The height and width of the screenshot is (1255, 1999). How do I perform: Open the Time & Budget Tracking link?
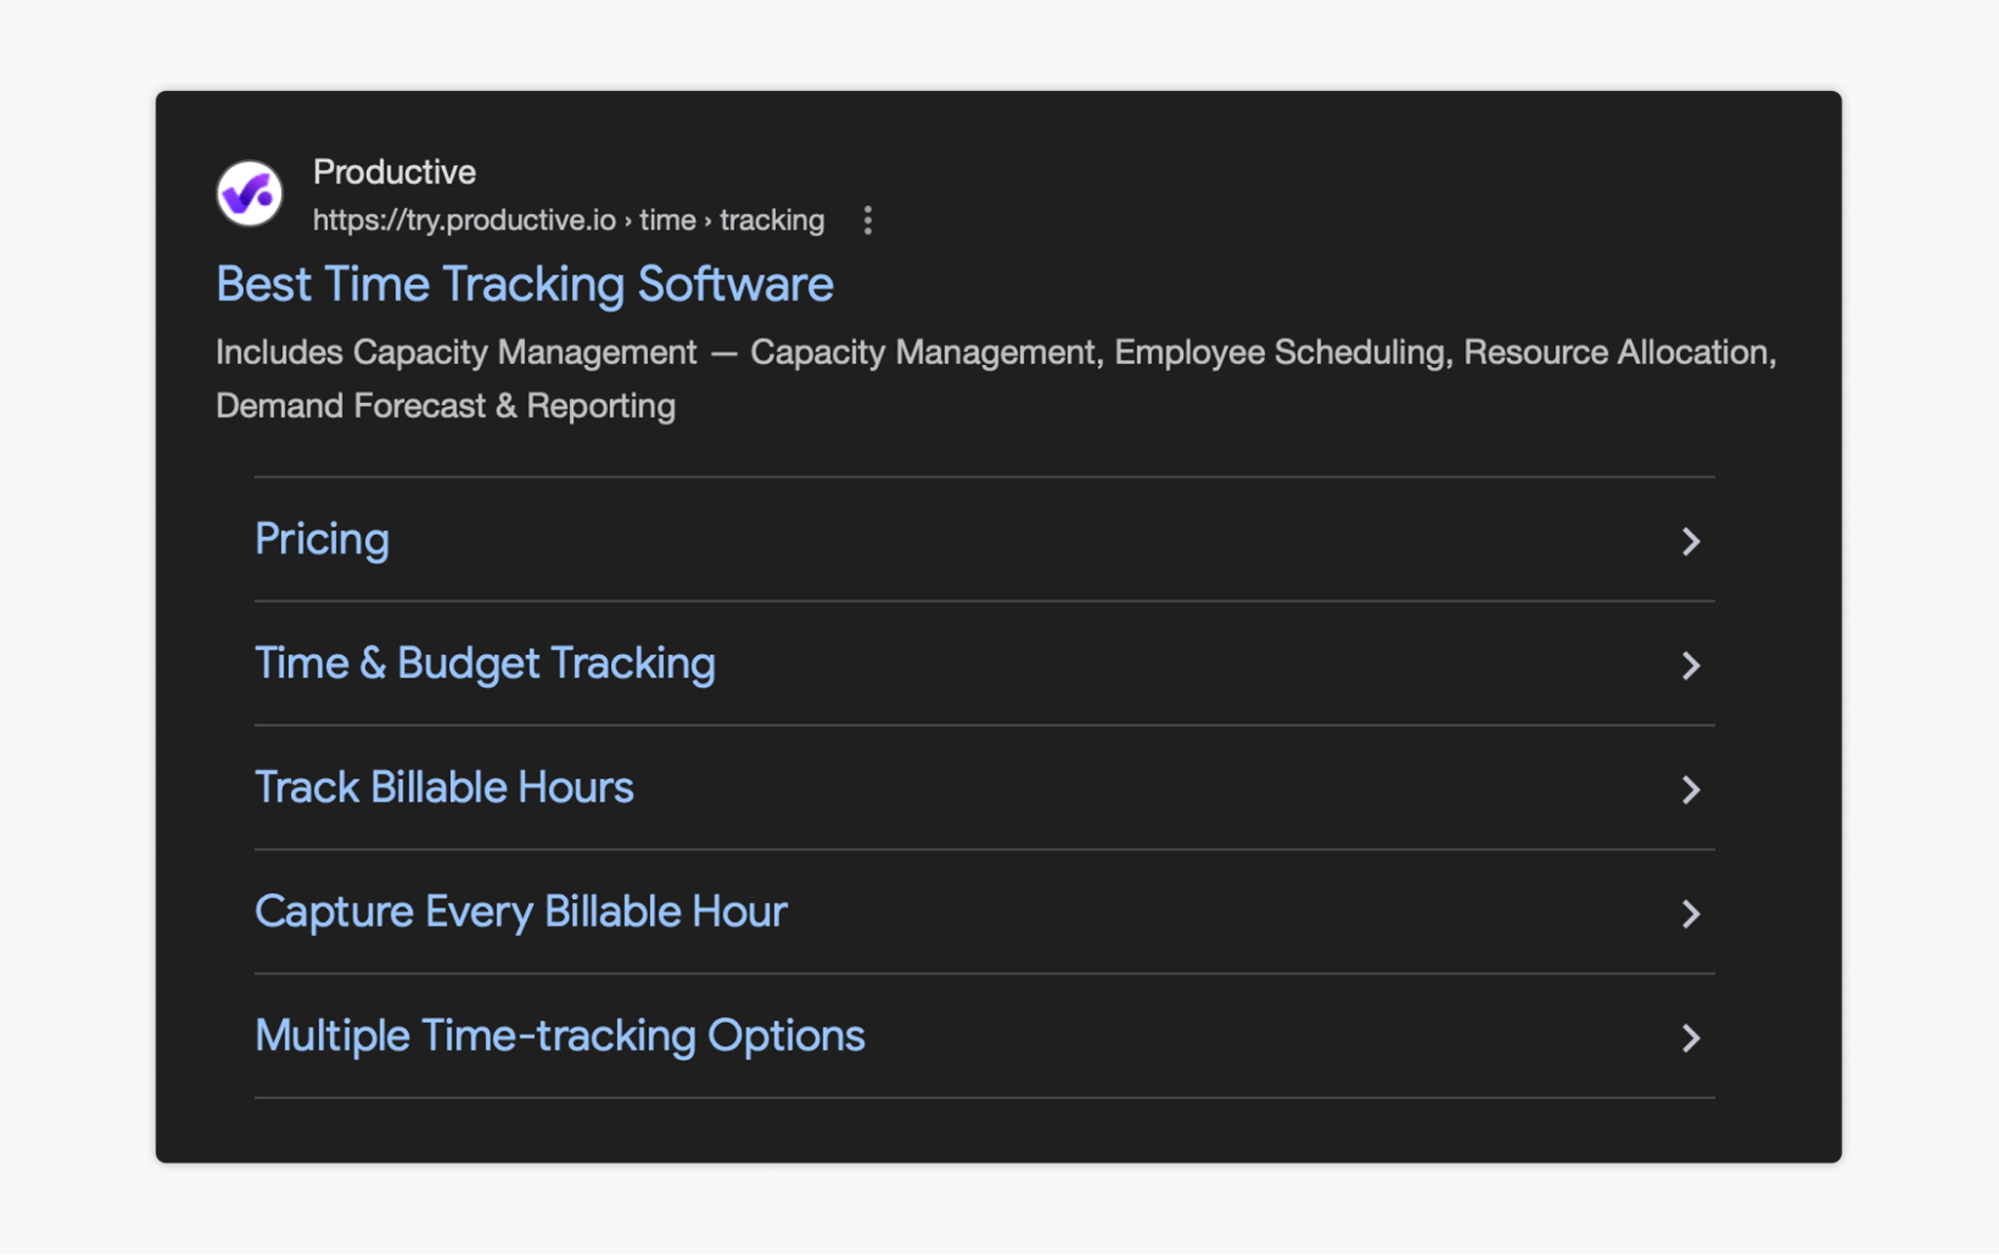pyautogui.click(x=485, y=664)
